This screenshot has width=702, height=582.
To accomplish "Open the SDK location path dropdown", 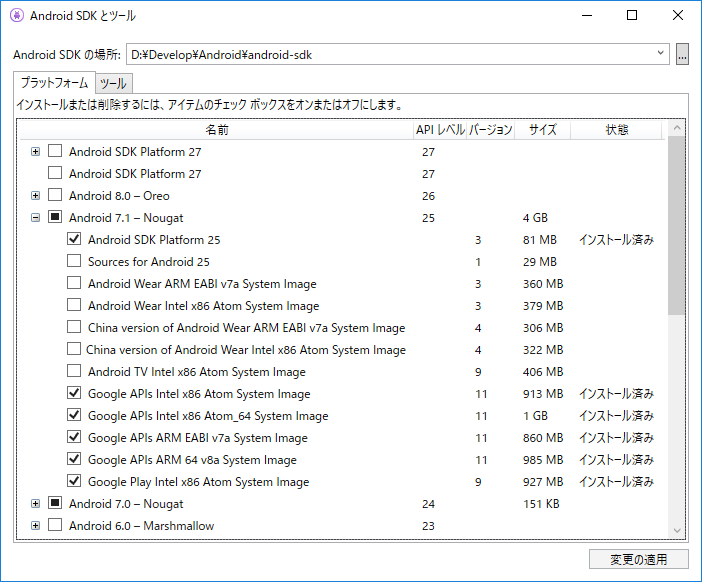I will click(x=660, y=53).
